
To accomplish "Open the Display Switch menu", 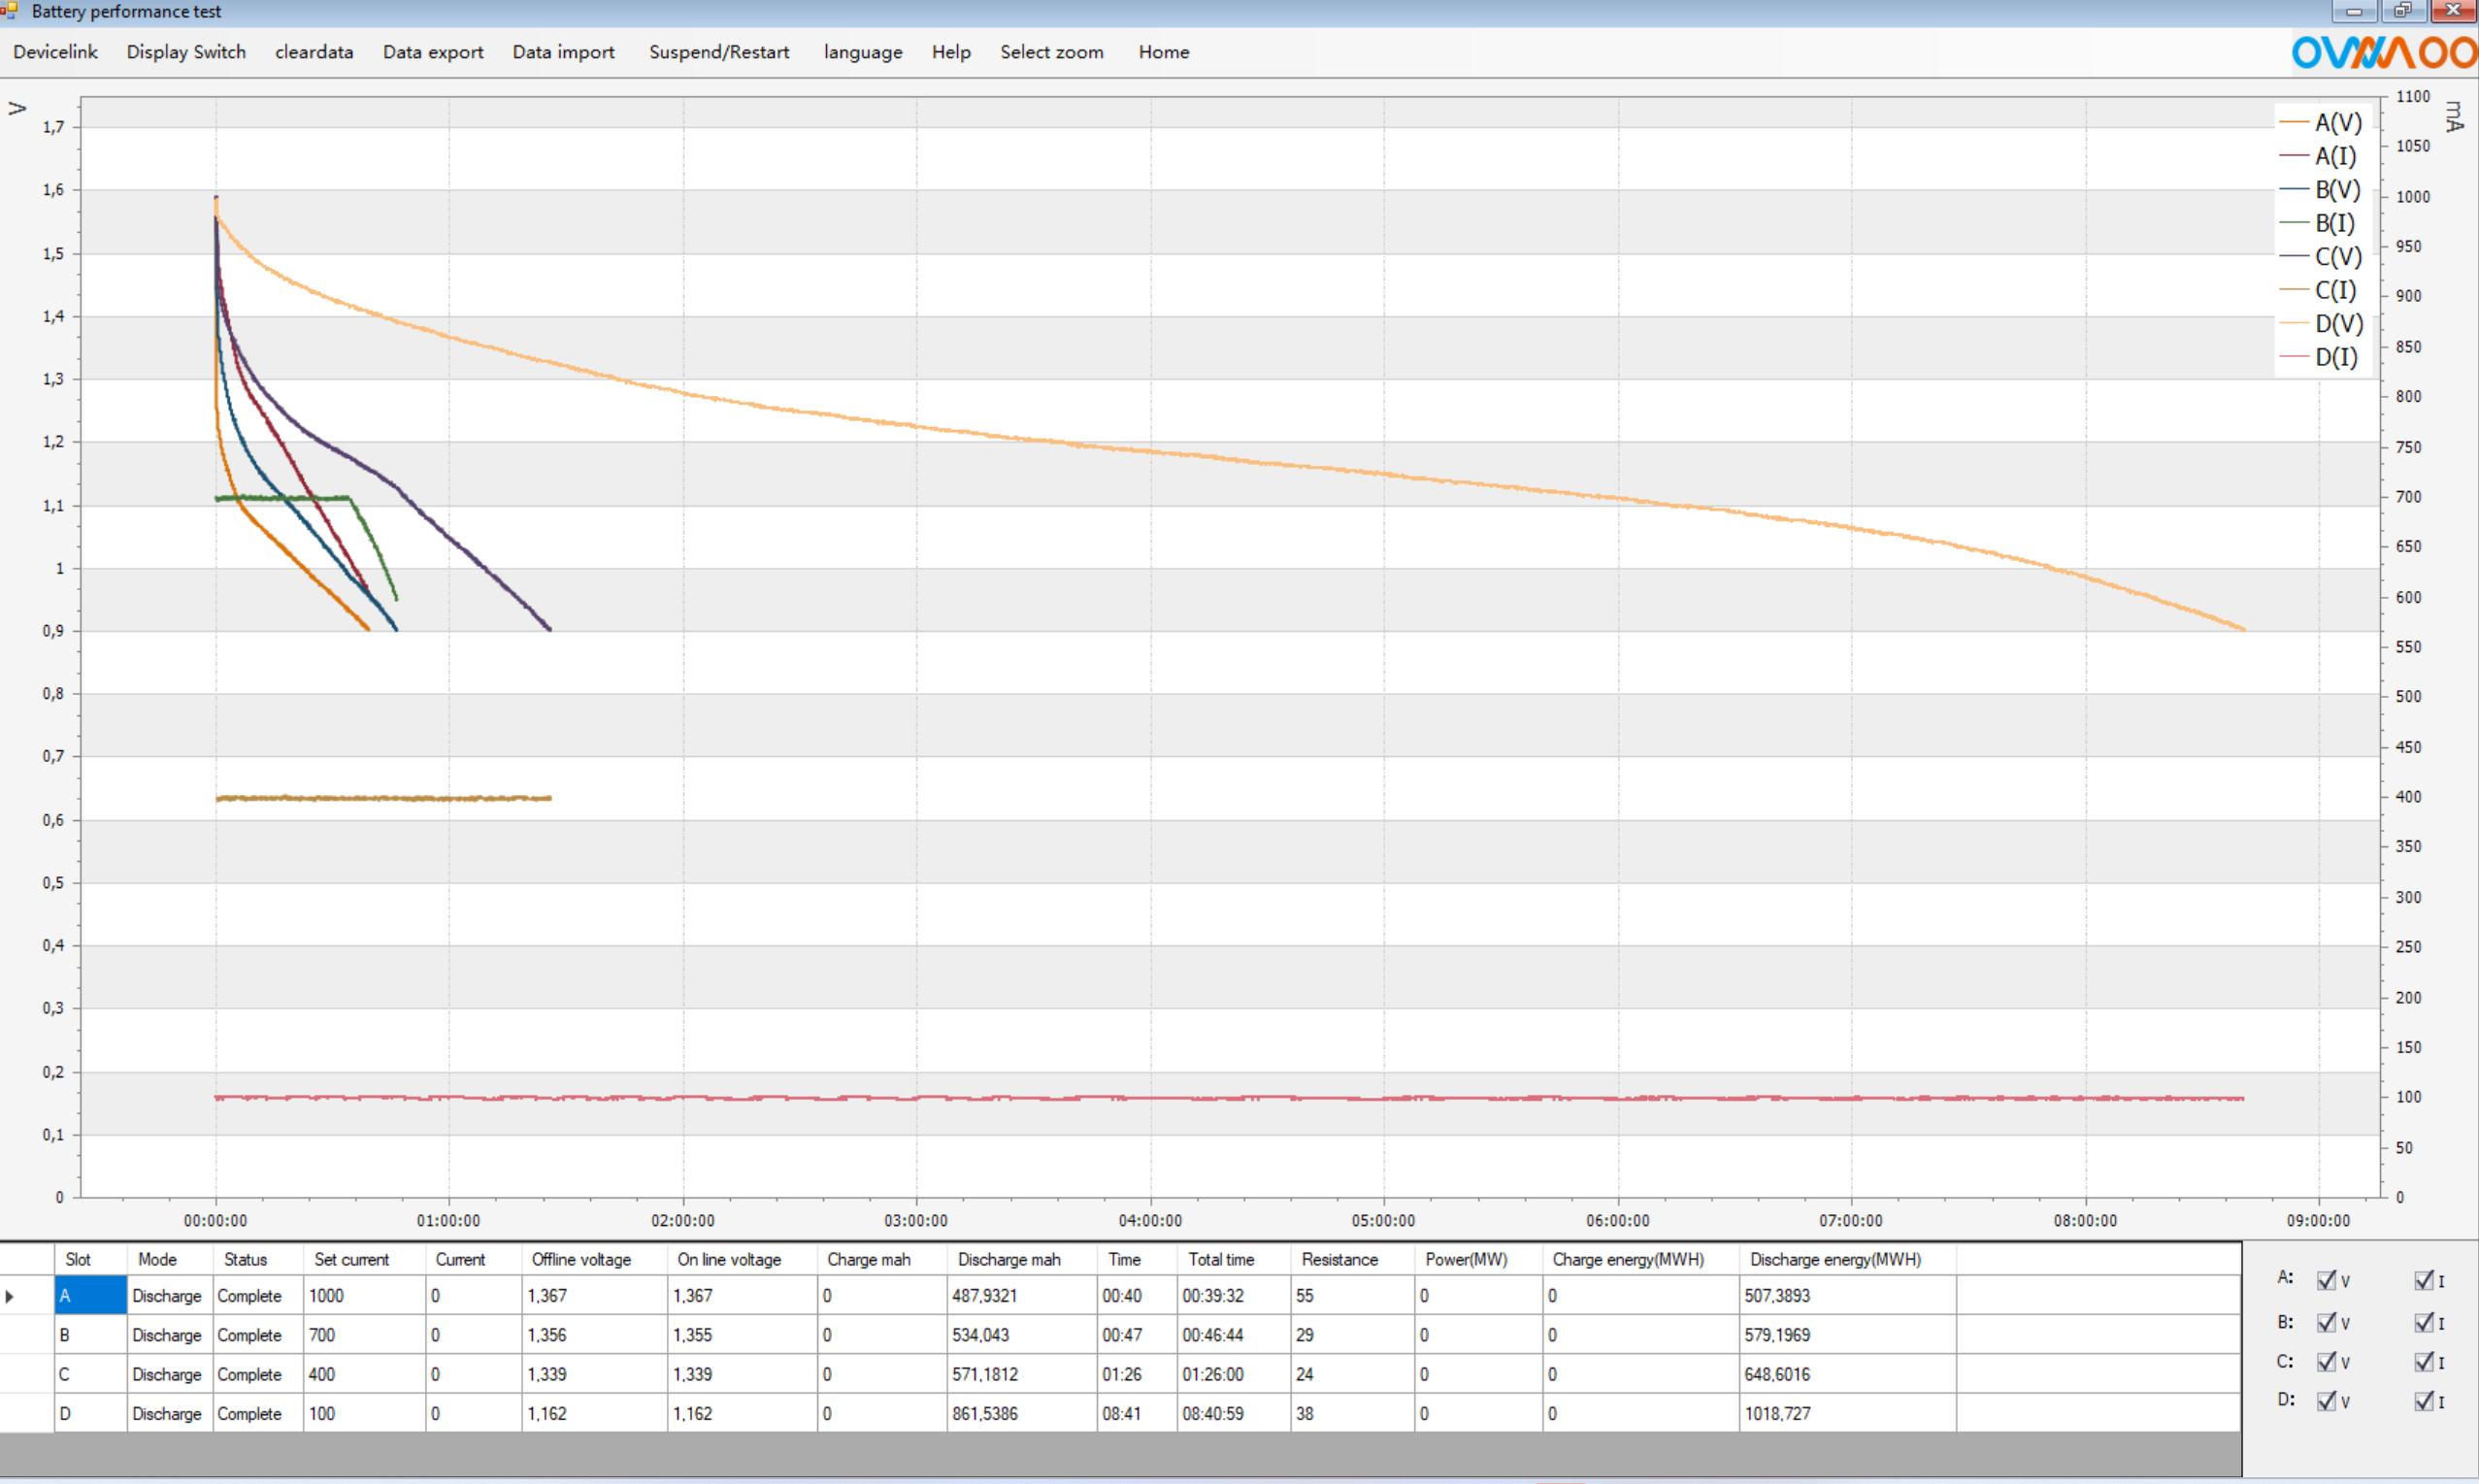I will pos(186,52).
